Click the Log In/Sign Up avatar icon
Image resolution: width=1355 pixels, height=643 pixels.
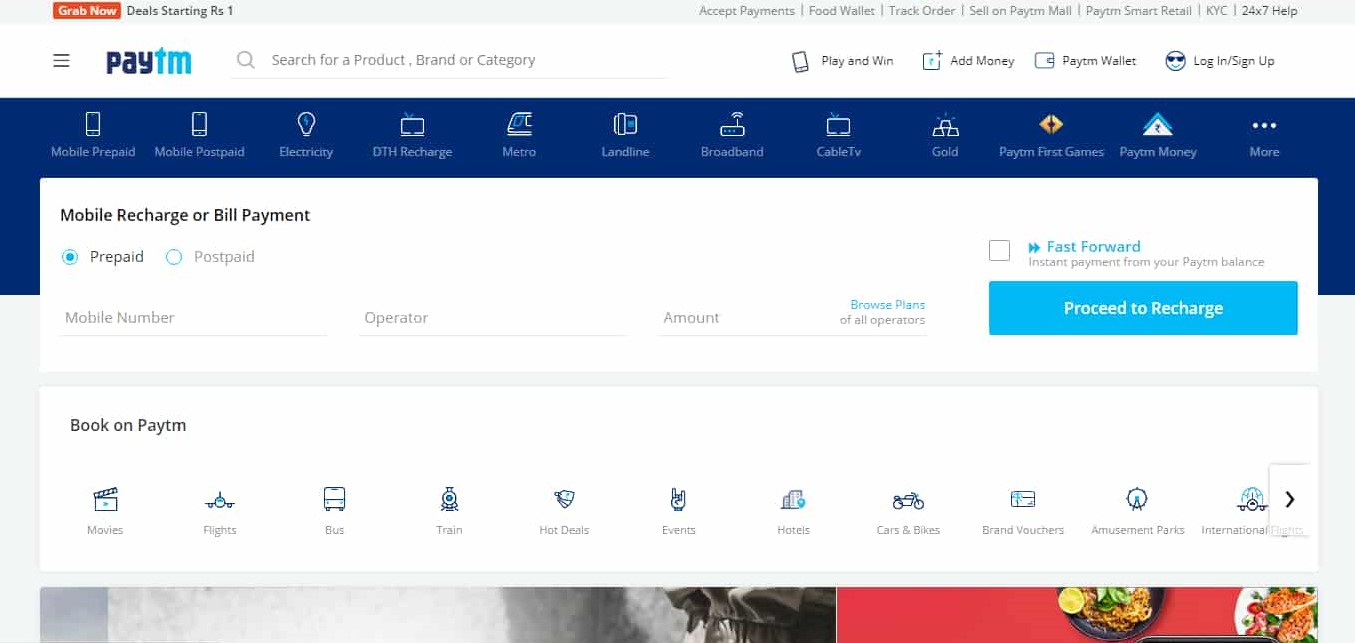(x=1175, y=61)
